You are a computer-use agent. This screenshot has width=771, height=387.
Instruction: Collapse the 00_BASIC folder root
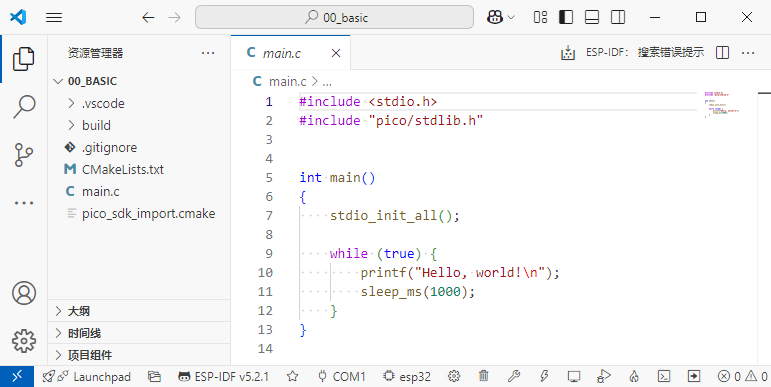139,82
